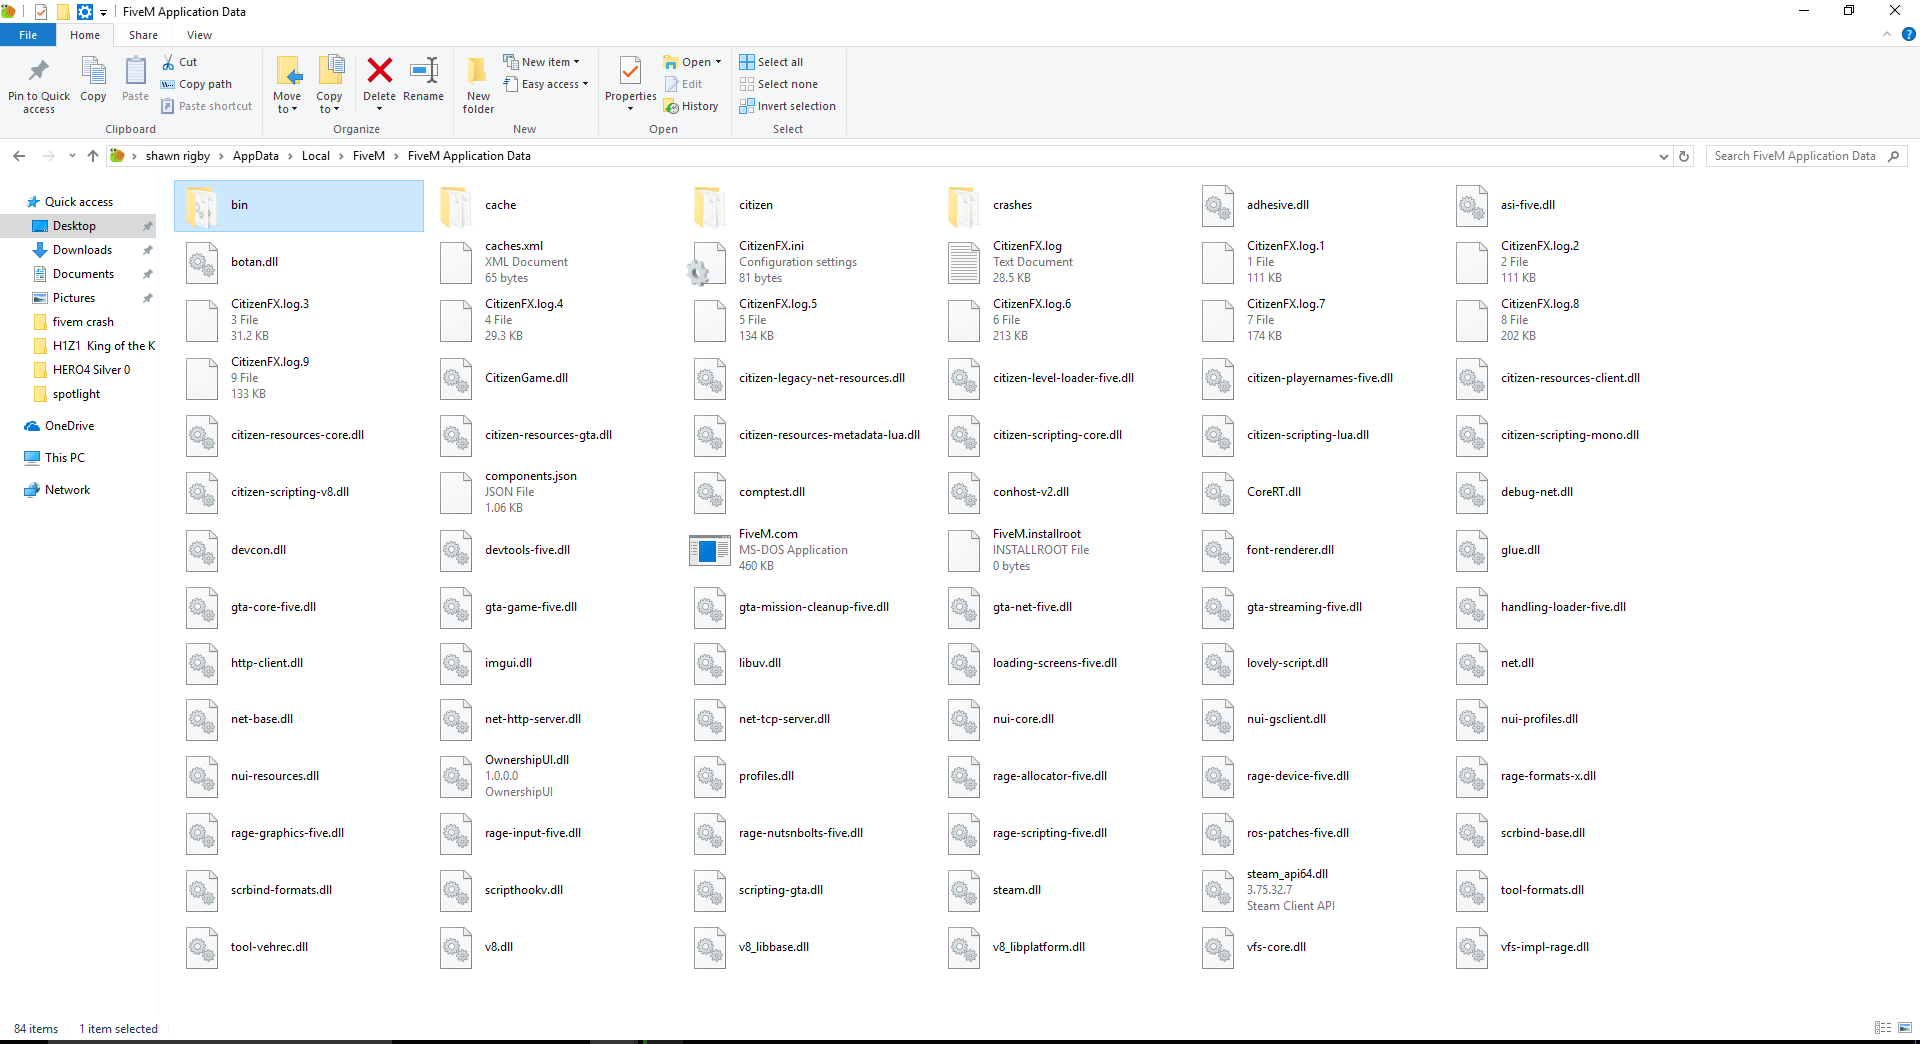Open the Quick Access Toolbar customize dropdown

coord(103,12)
